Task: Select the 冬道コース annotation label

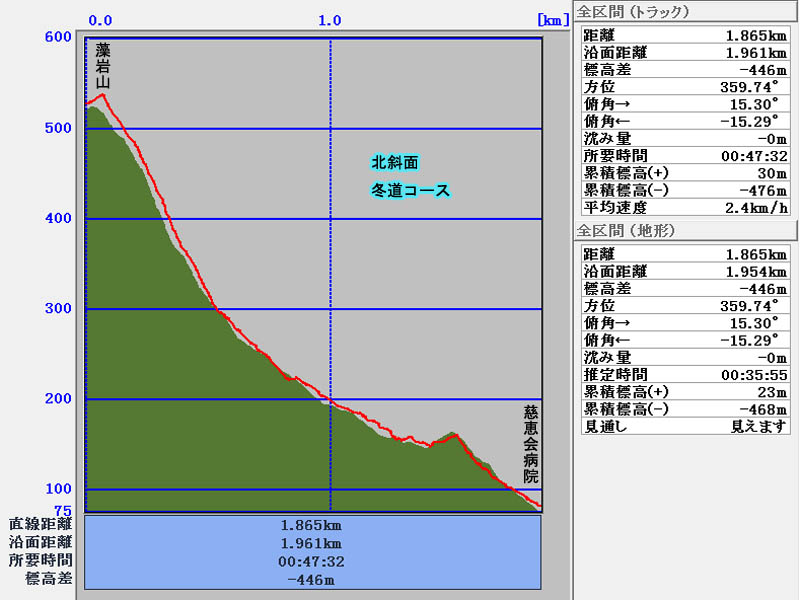Action: coord(410,190)
